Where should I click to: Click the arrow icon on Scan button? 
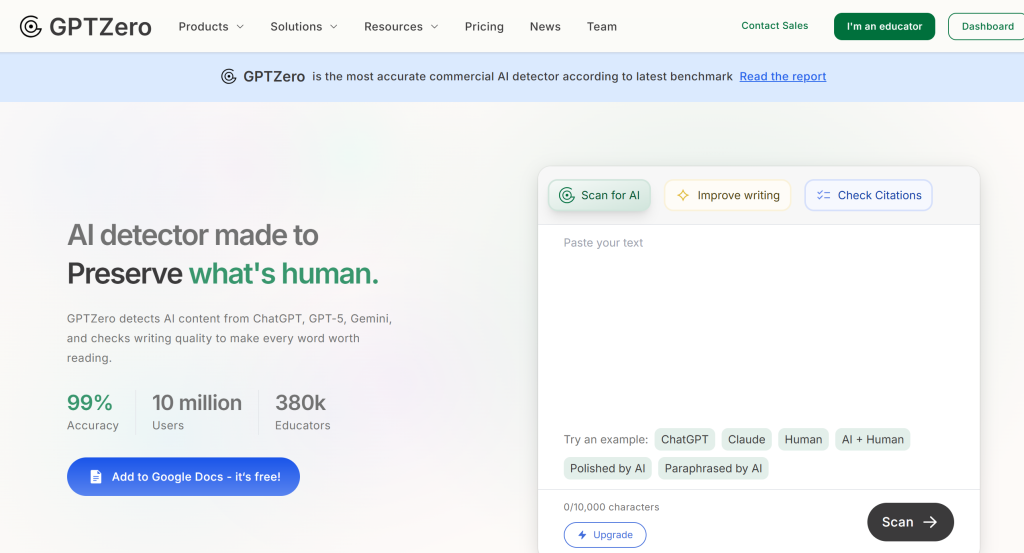930,522
